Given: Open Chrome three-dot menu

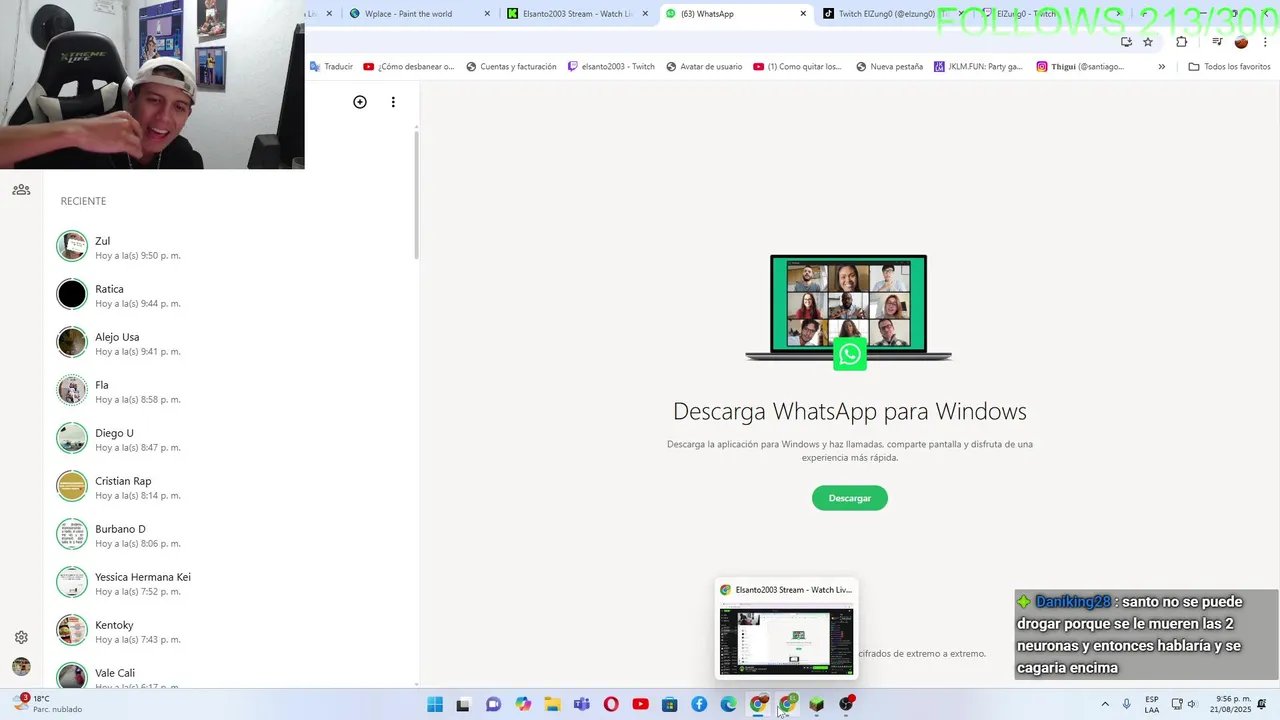Looking at the screenshot, I should [x=1265, y=42].
